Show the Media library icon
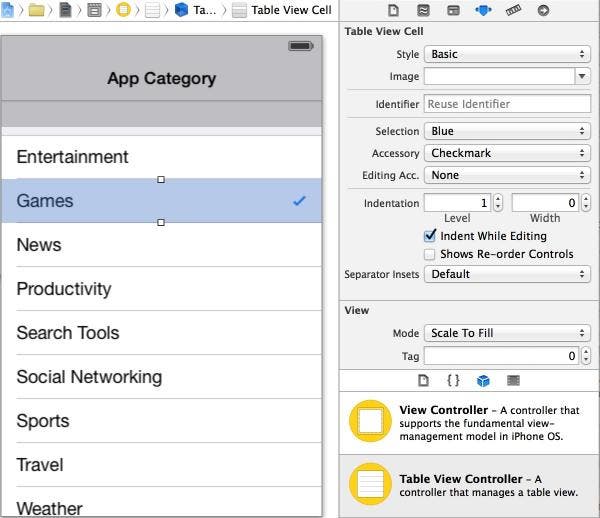This screenshot has width=600, height=518. coord(513,381)
